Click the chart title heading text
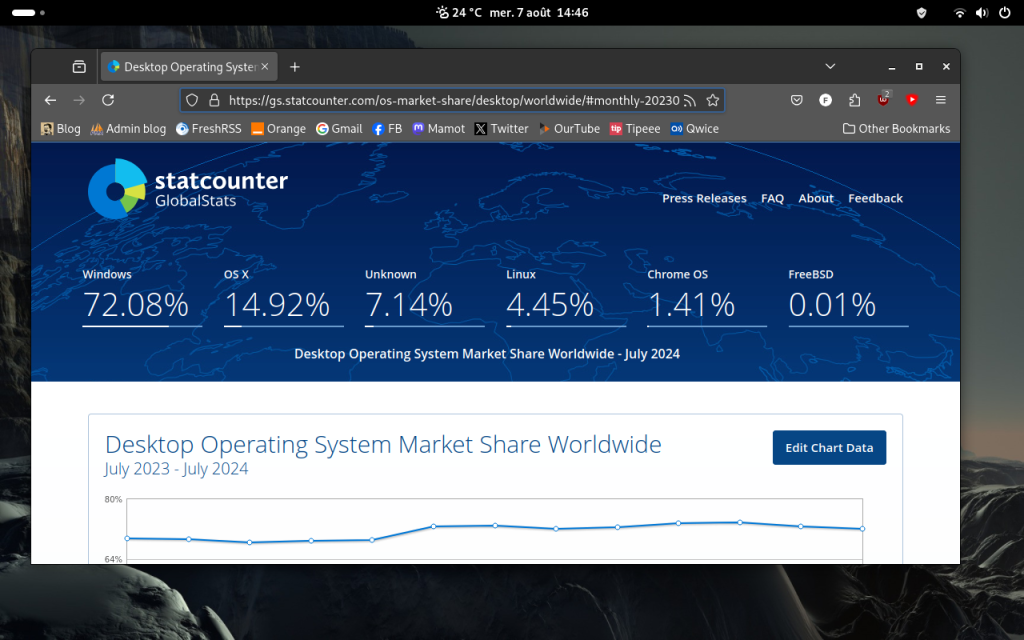 [383, 445]
